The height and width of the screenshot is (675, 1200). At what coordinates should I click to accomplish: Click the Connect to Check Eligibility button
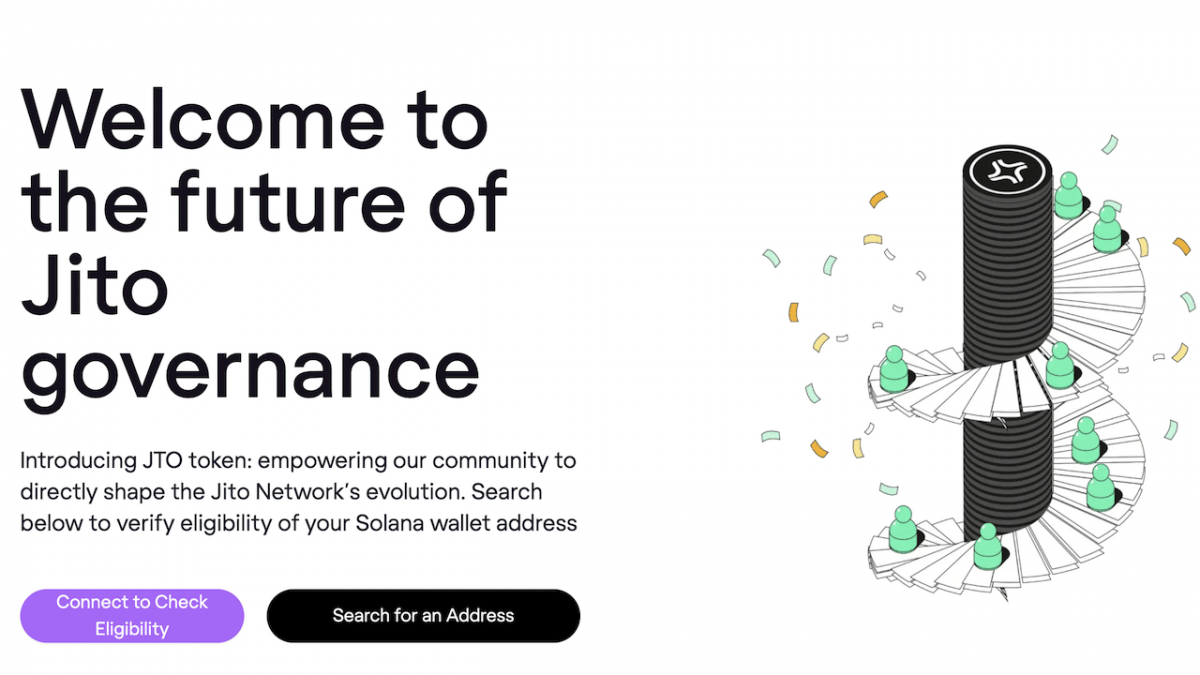[x=132, y=615]
